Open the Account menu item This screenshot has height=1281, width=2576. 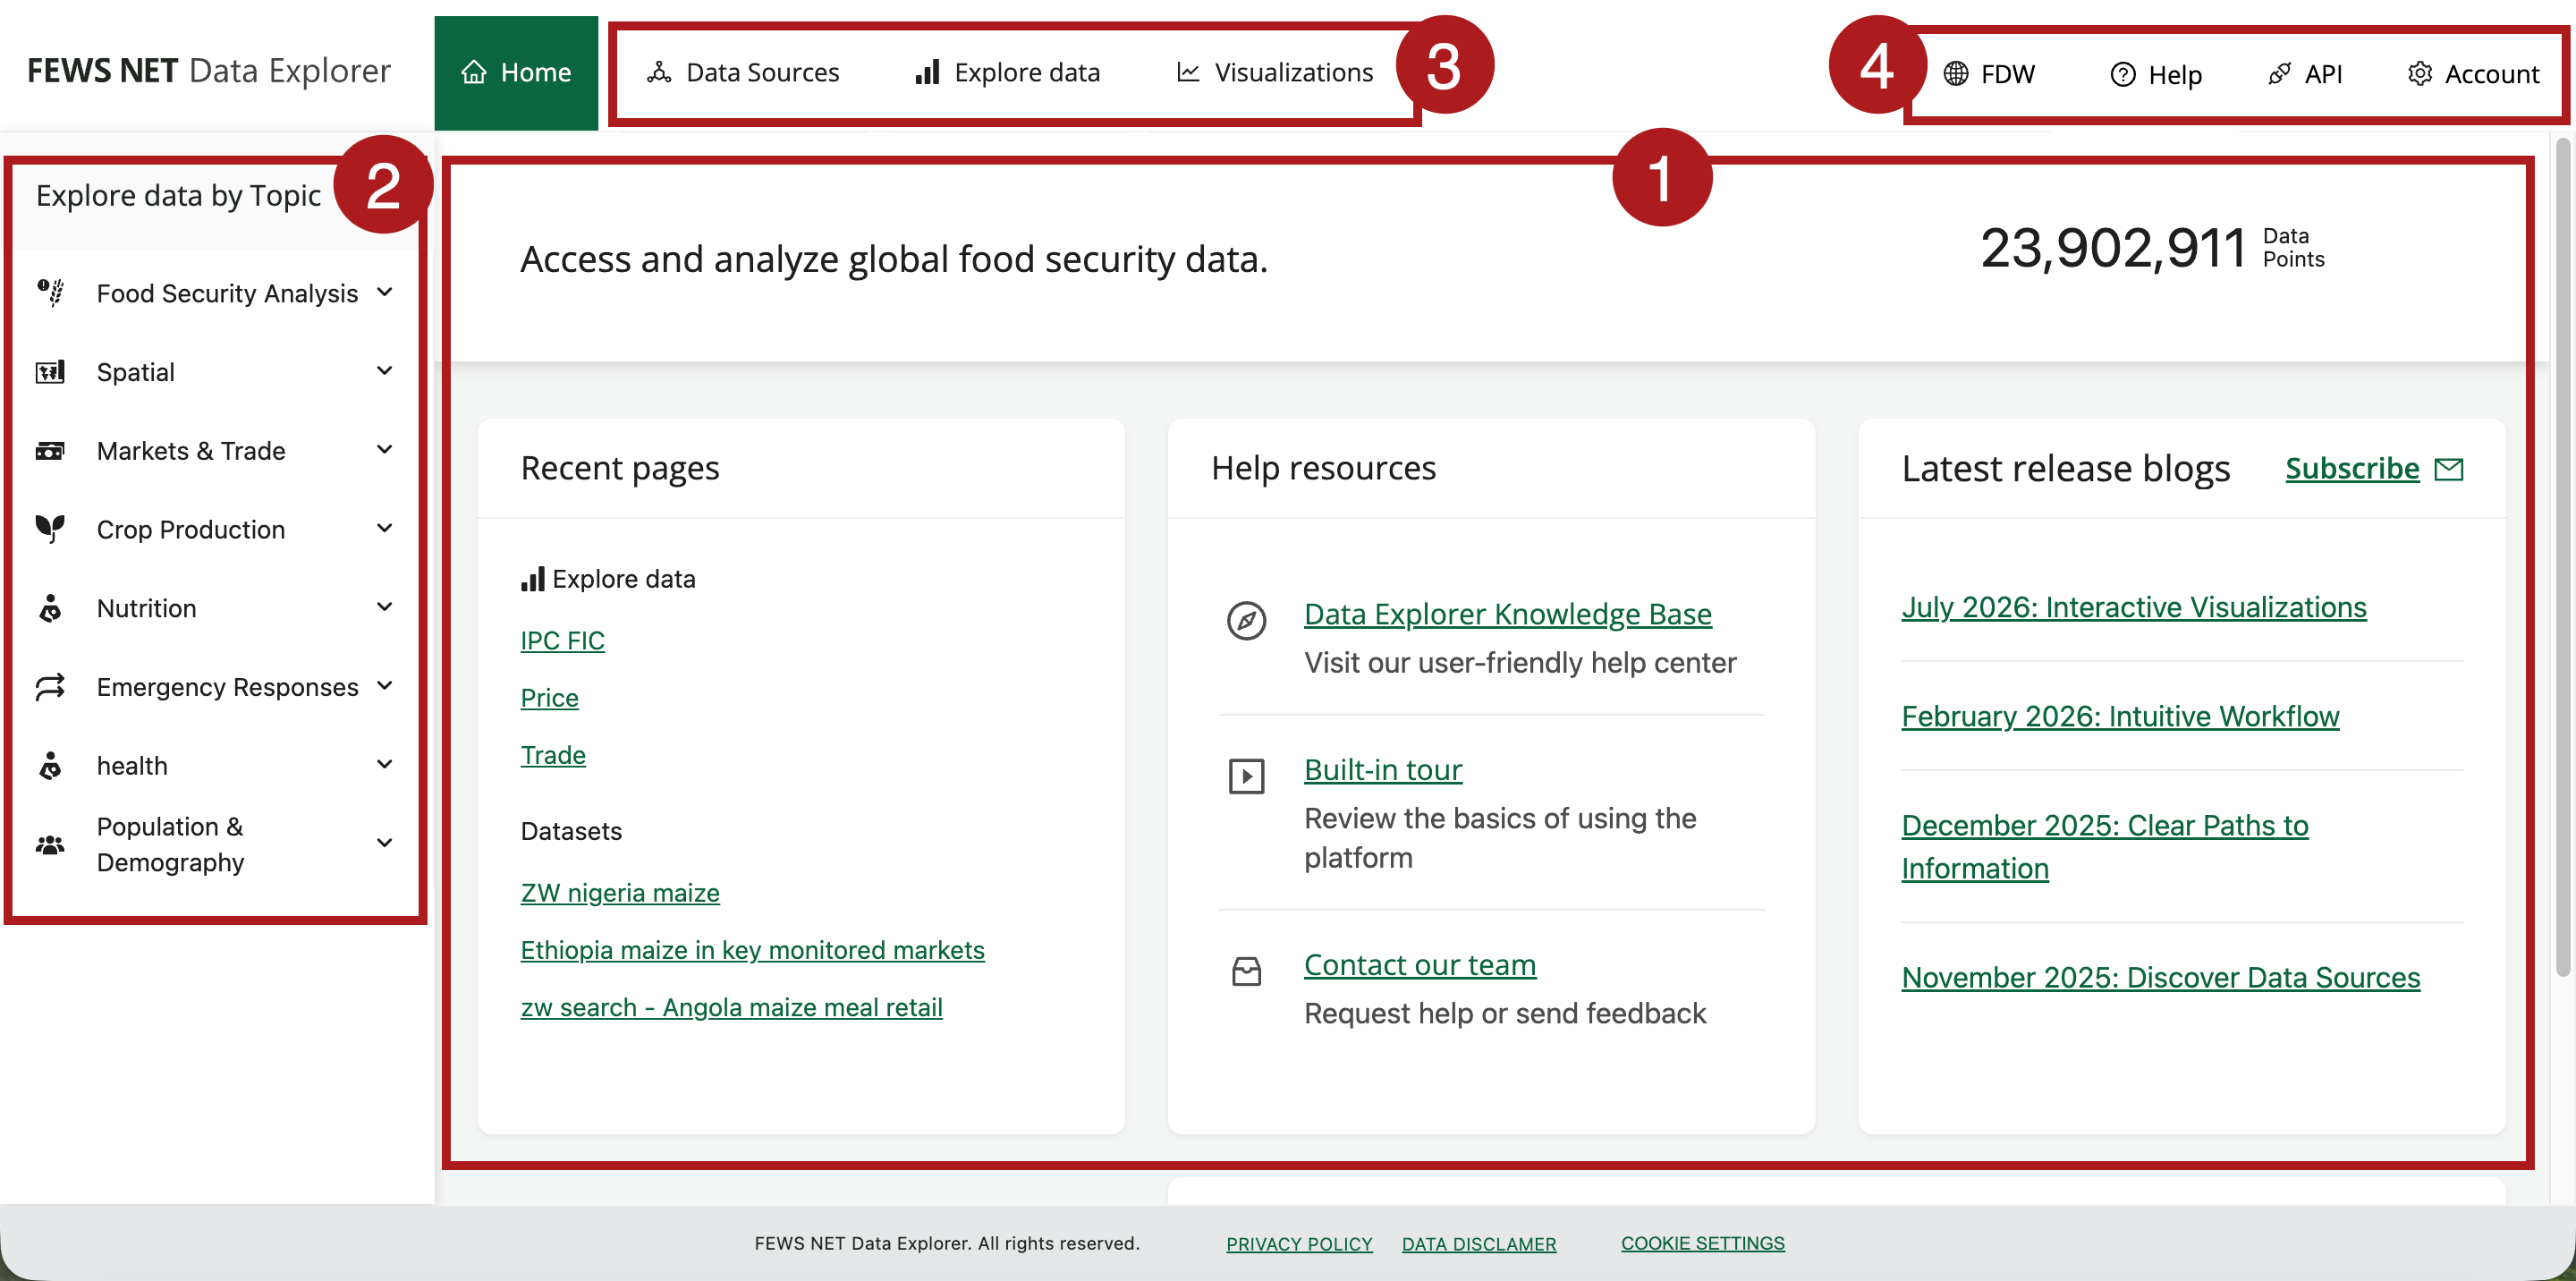(2474, 74)
